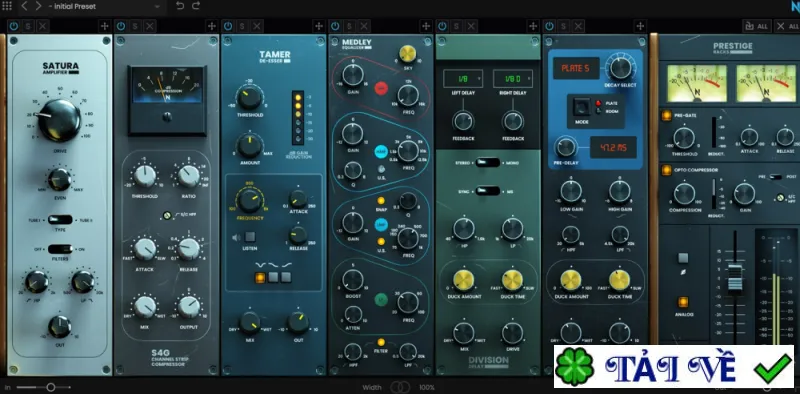Click the move handle of Satura module
Viewport: 800px width, 394px height.
coord(105,26)
